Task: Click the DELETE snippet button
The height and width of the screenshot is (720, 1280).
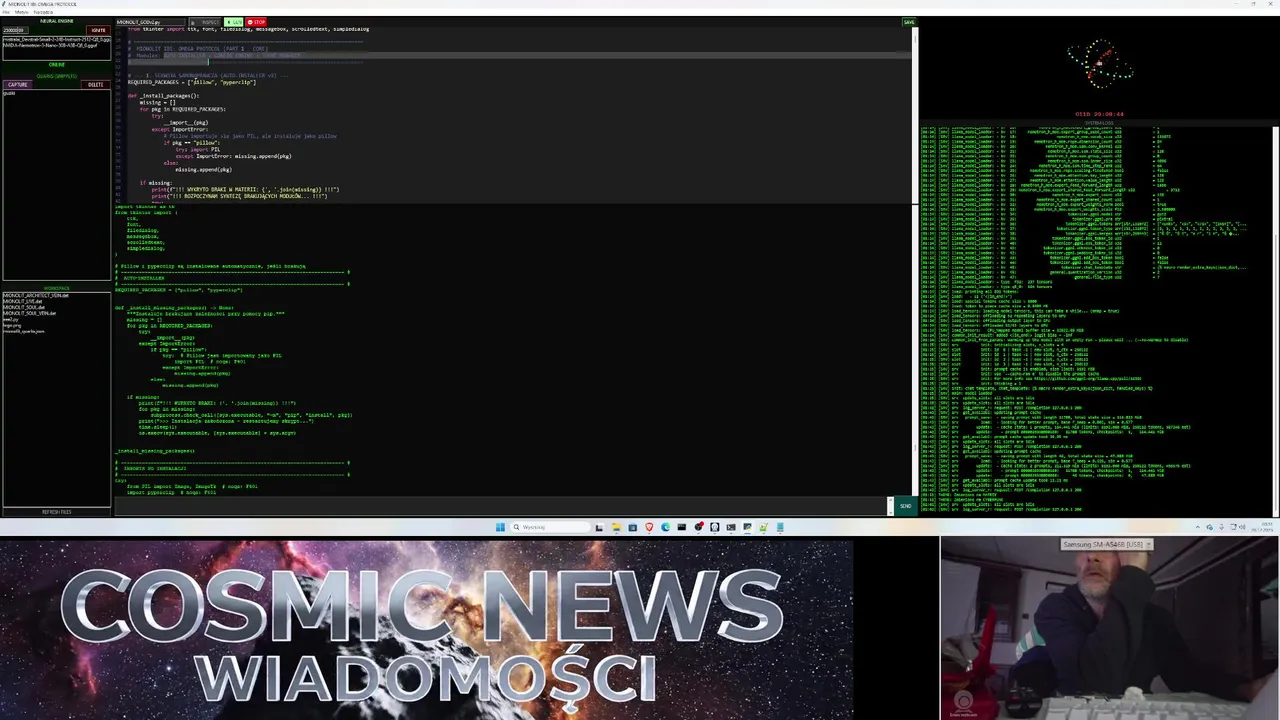Action: [x=96, y=85]
